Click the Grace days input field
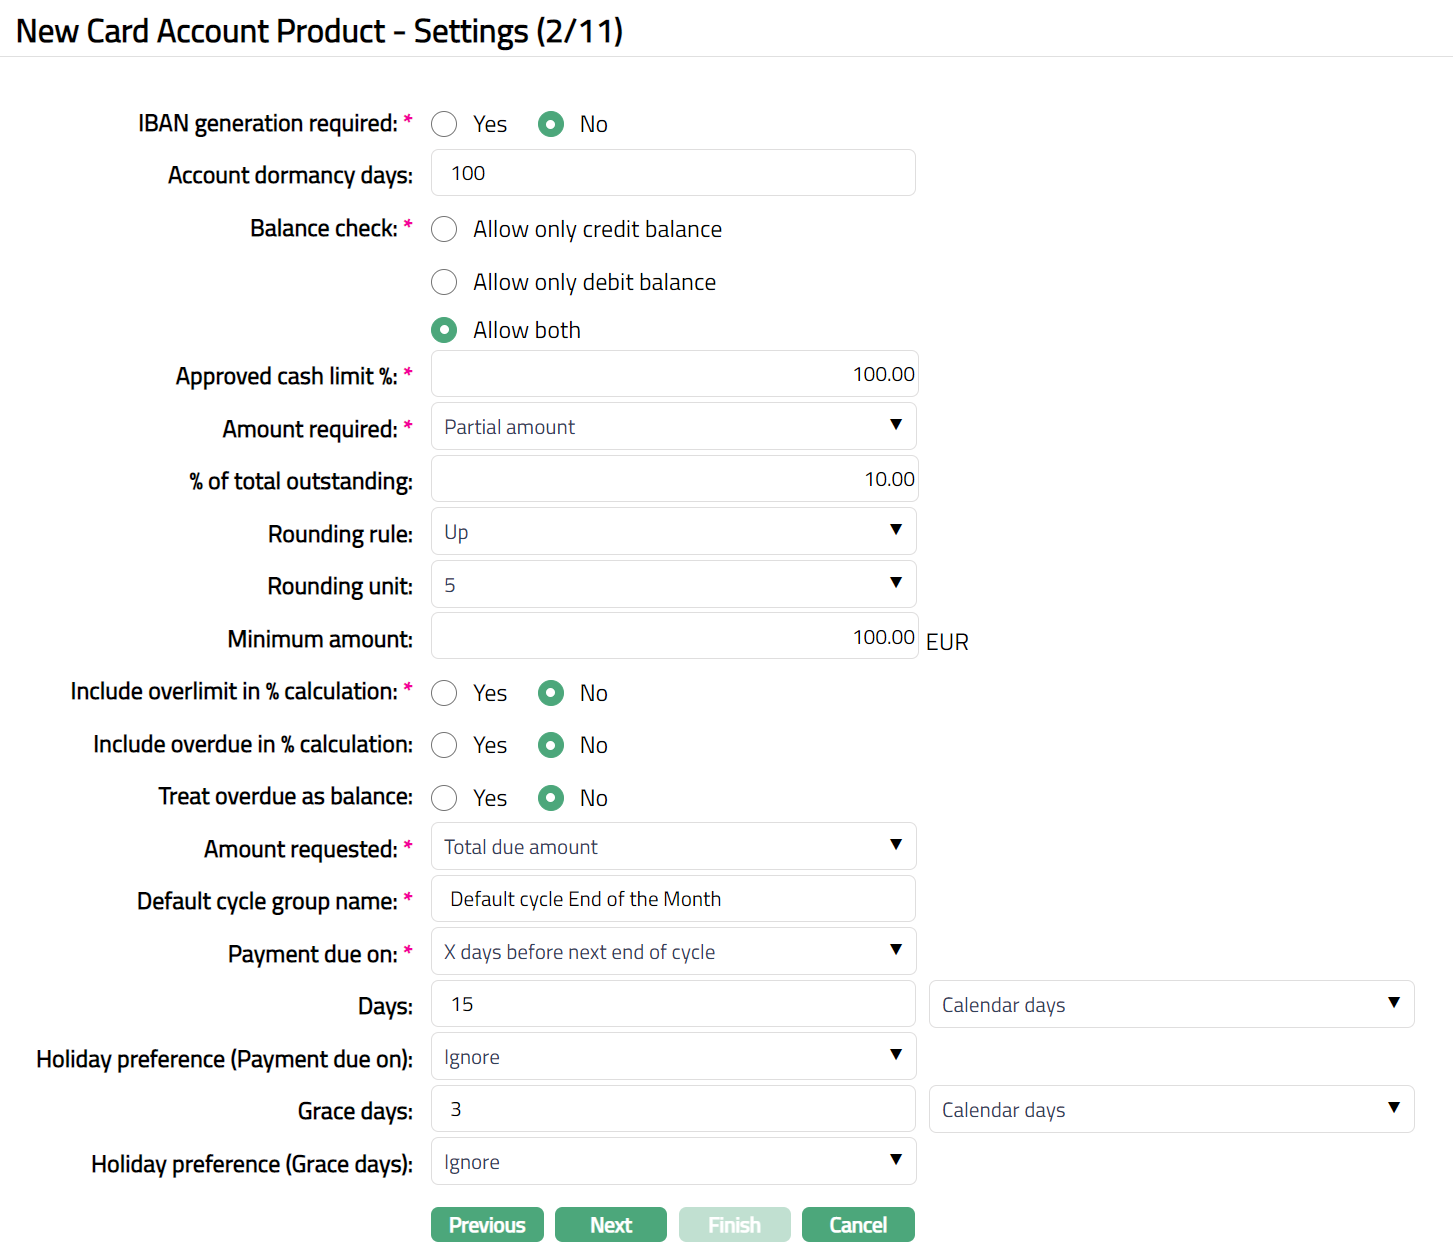1453x1259 pixels. [x=673, y=1109]
